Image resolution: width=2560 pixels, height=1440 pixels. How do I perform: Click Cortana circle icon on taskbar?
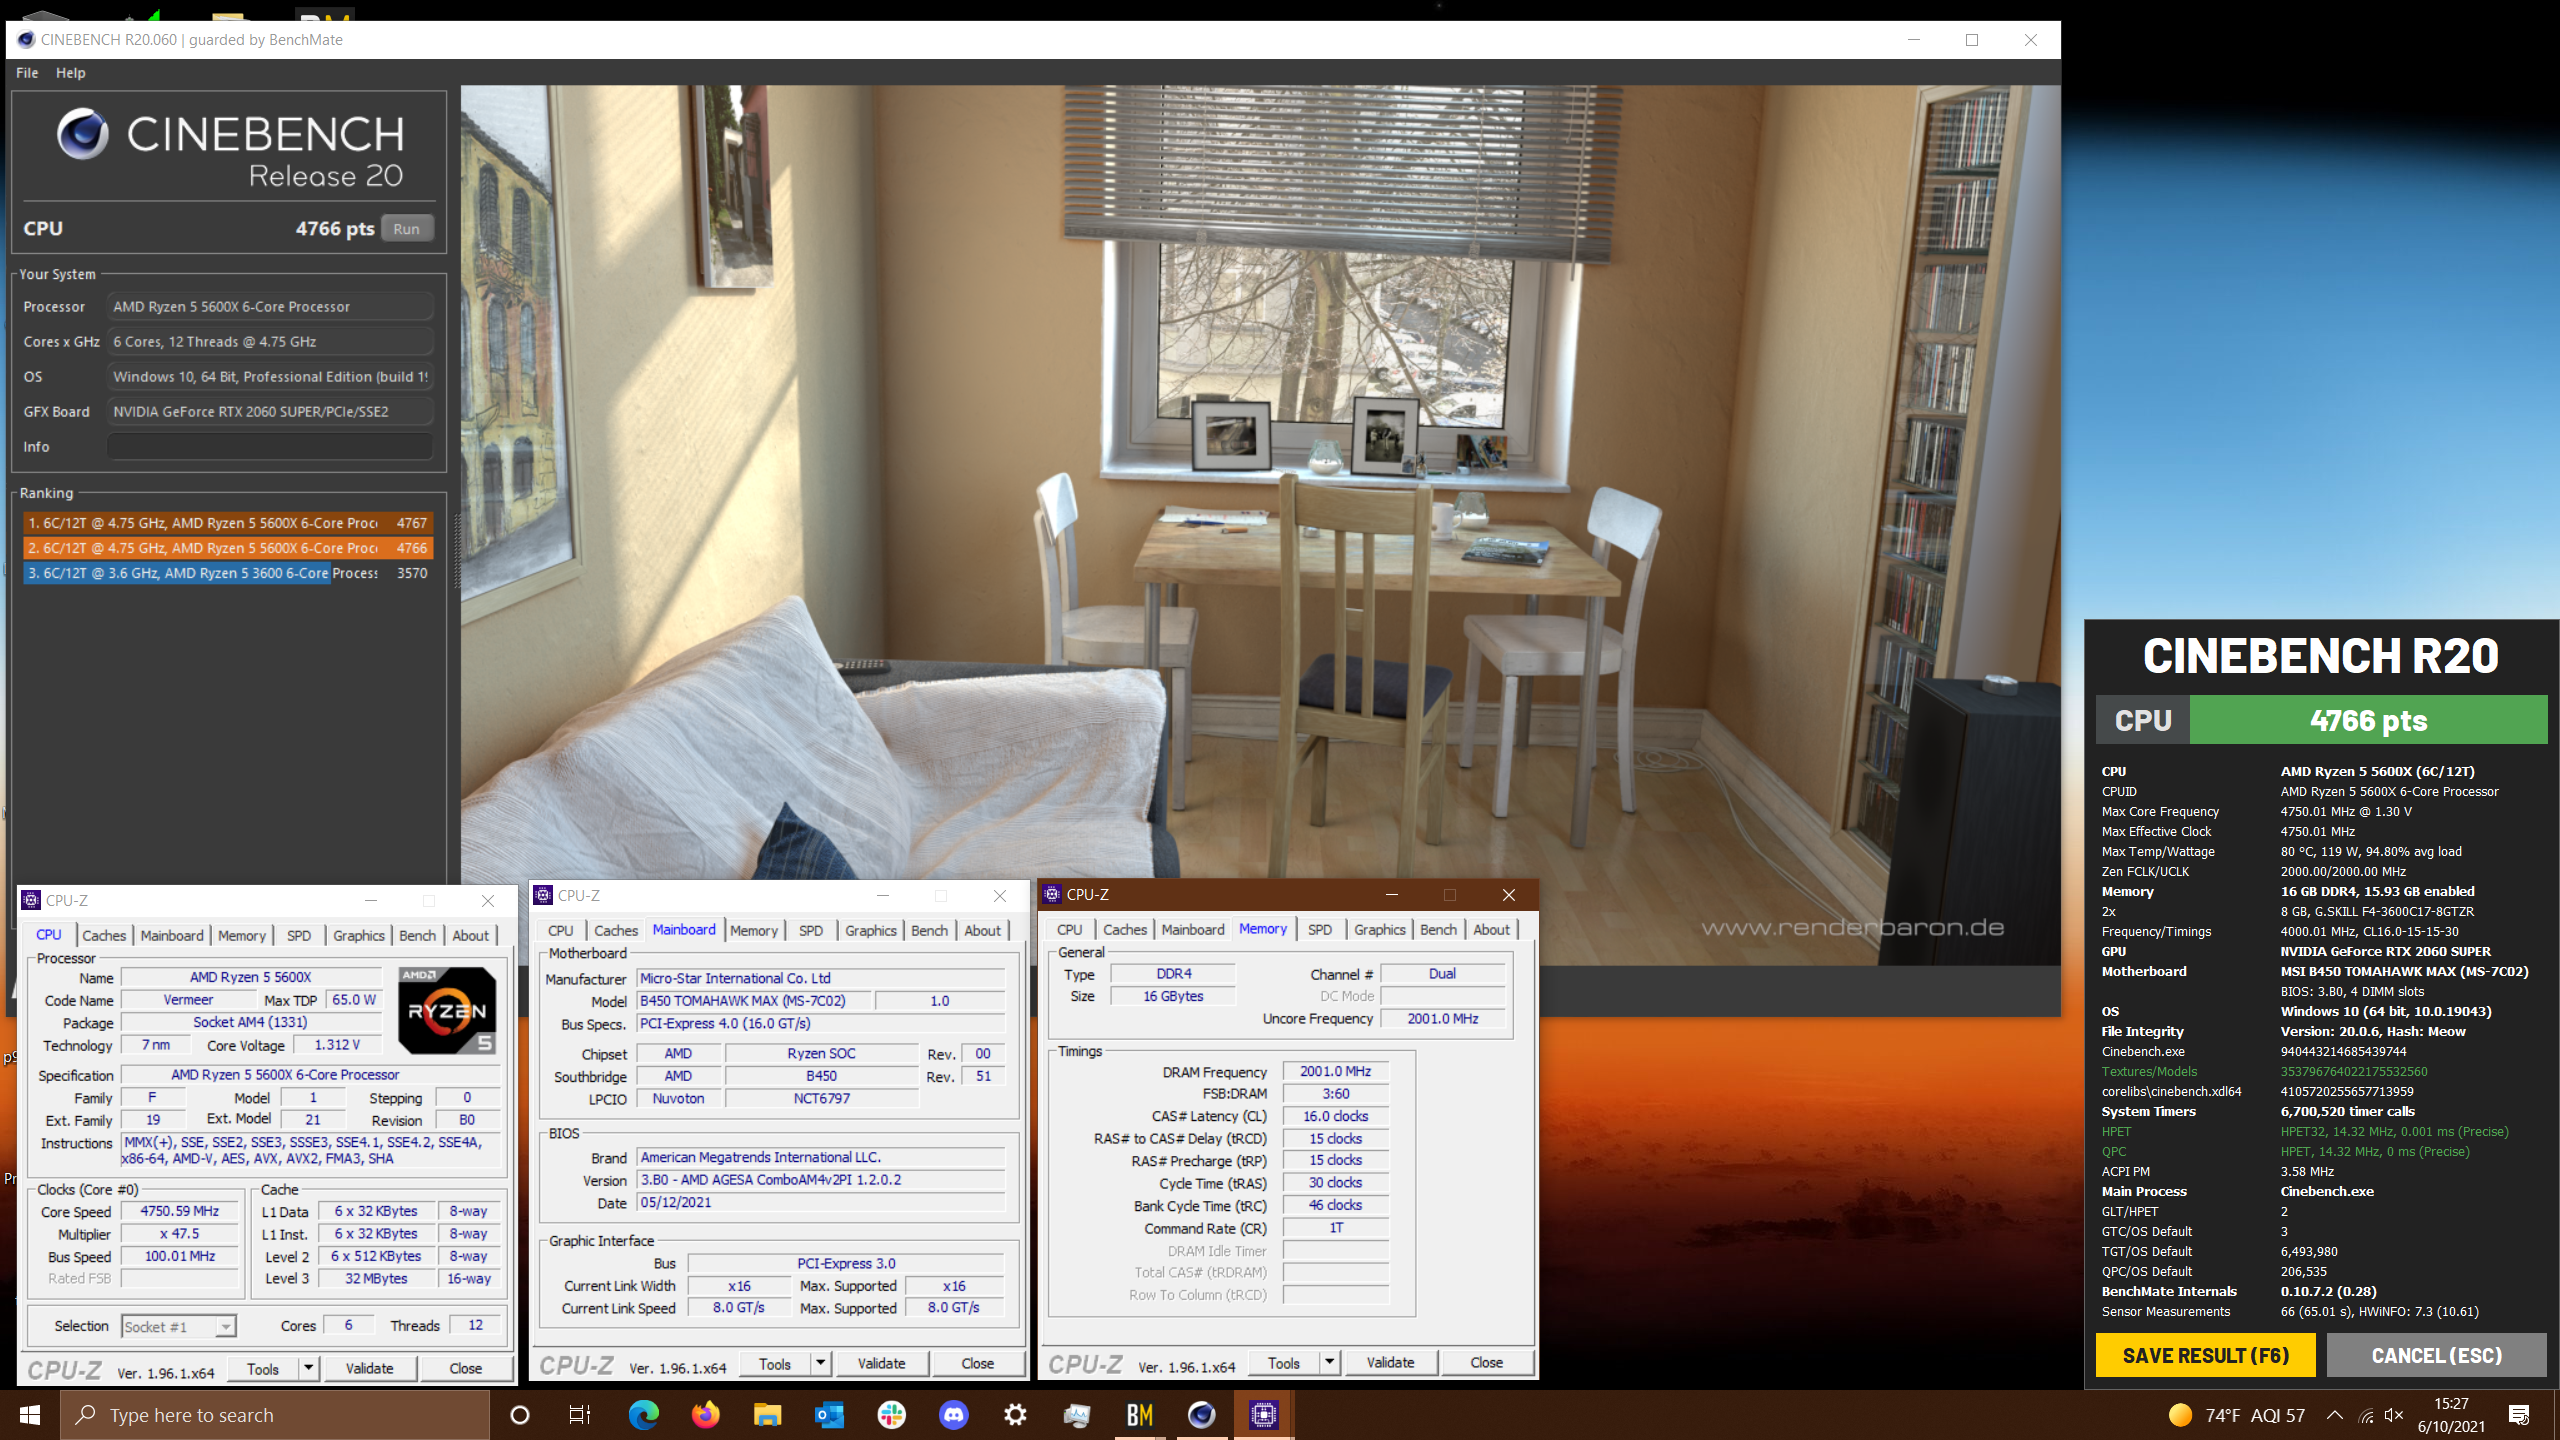(519, 1415)
